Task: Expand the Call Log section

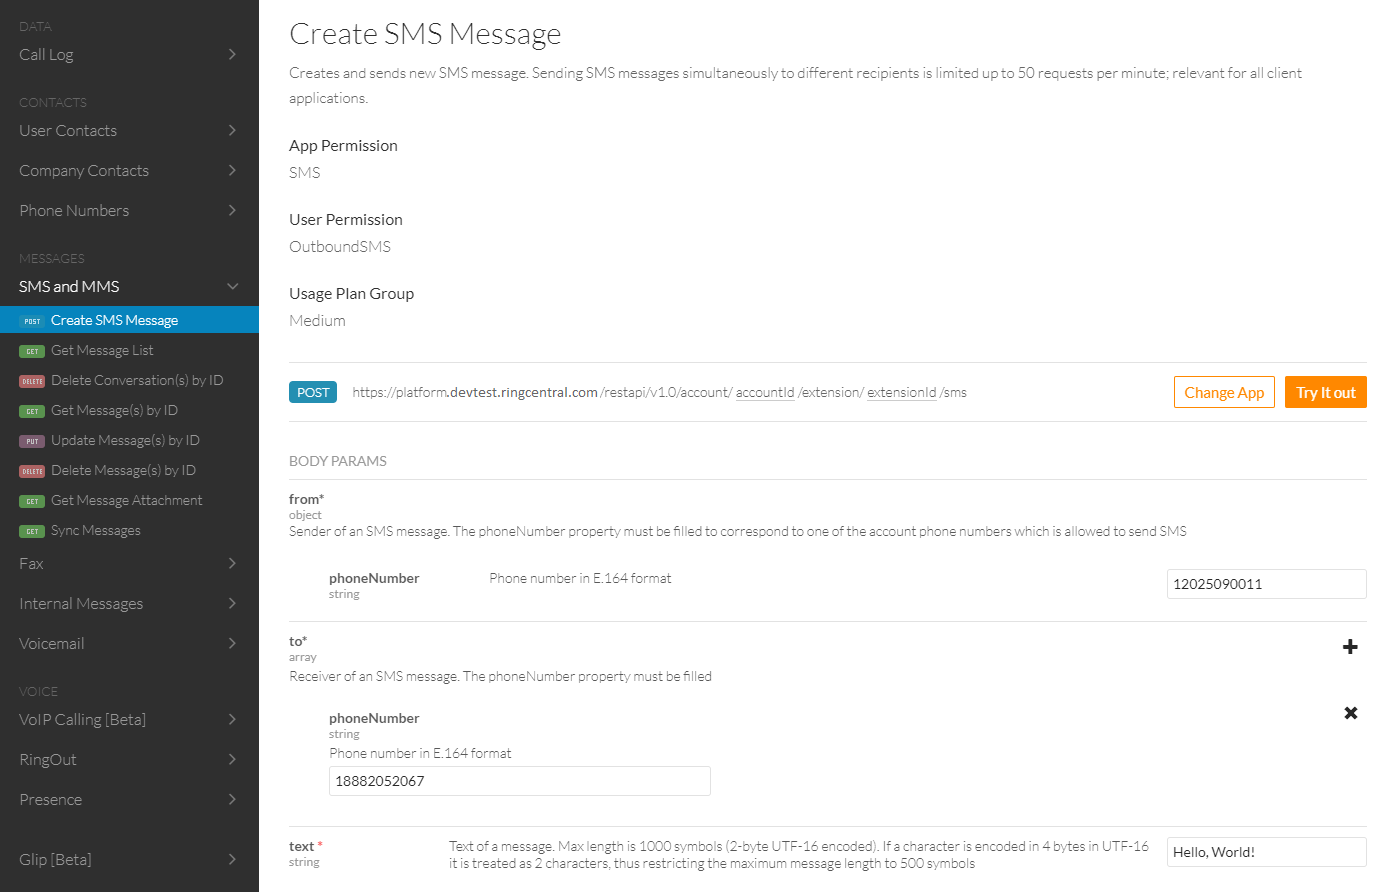Action: pyautogui.click(x=232, y=54)
